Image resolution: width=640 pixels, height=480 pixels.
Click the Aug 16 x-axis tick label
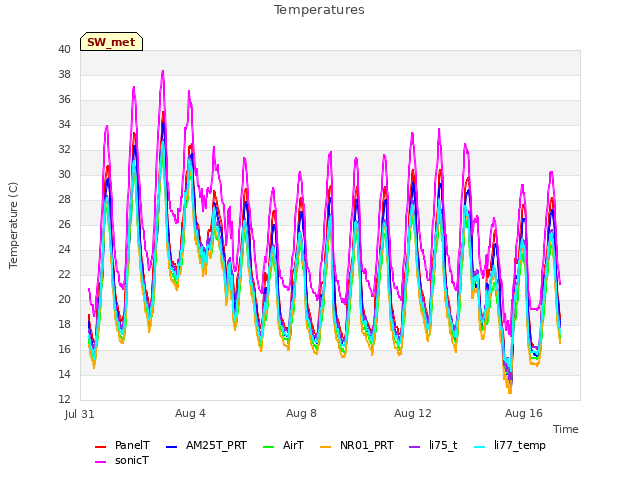(524, 413)
